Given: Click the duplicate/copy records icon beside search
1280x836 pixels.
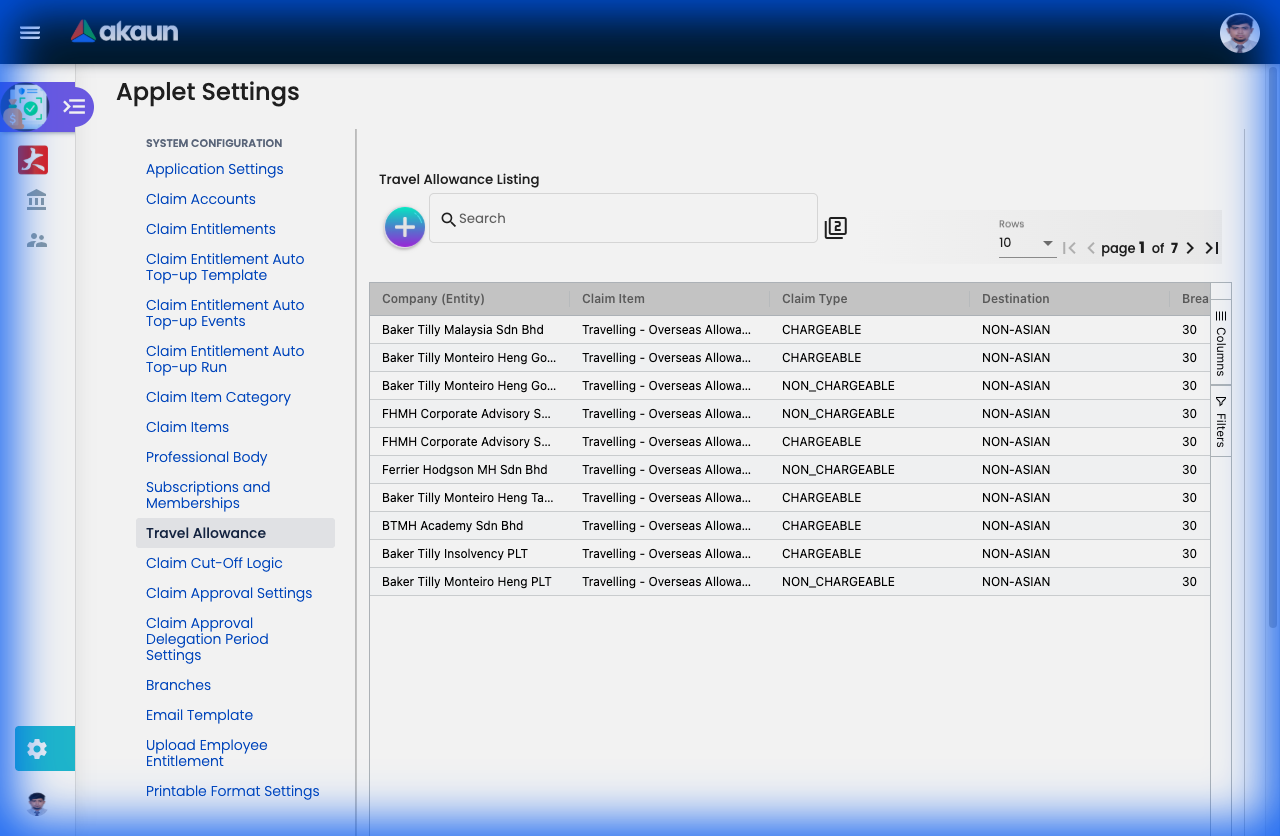Looking at the screenshot, I should [835, 228].
